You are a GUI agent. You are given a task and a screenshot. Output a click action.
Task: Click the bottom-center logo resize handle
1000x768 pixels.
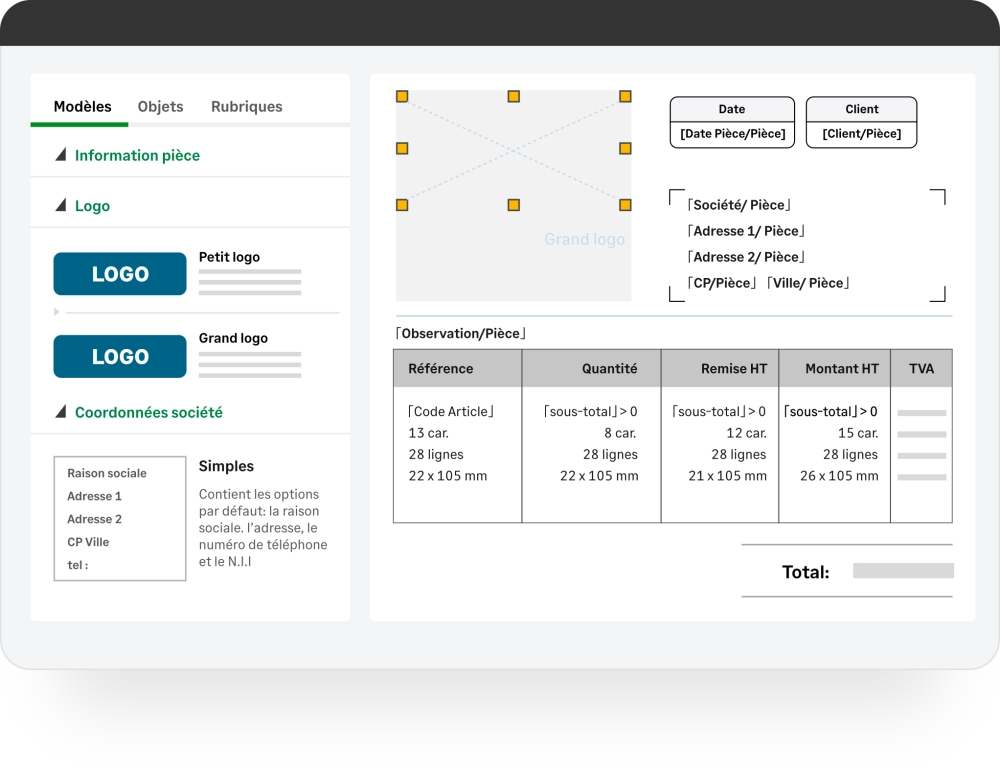[513, 205]
